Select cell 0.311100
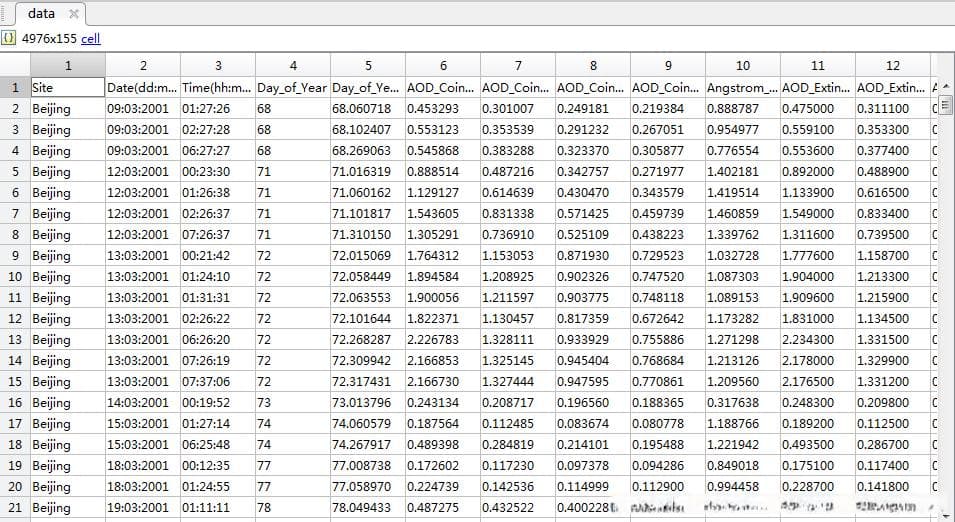Viewport: 955px width, 522px height. (x=893, y=108)
